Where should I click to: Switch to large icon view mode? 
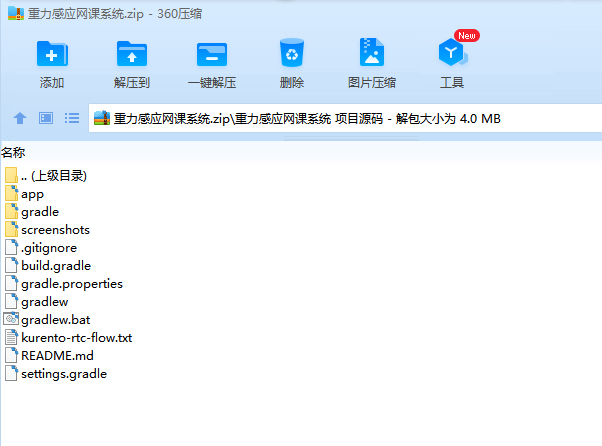(x=46, y=118)
